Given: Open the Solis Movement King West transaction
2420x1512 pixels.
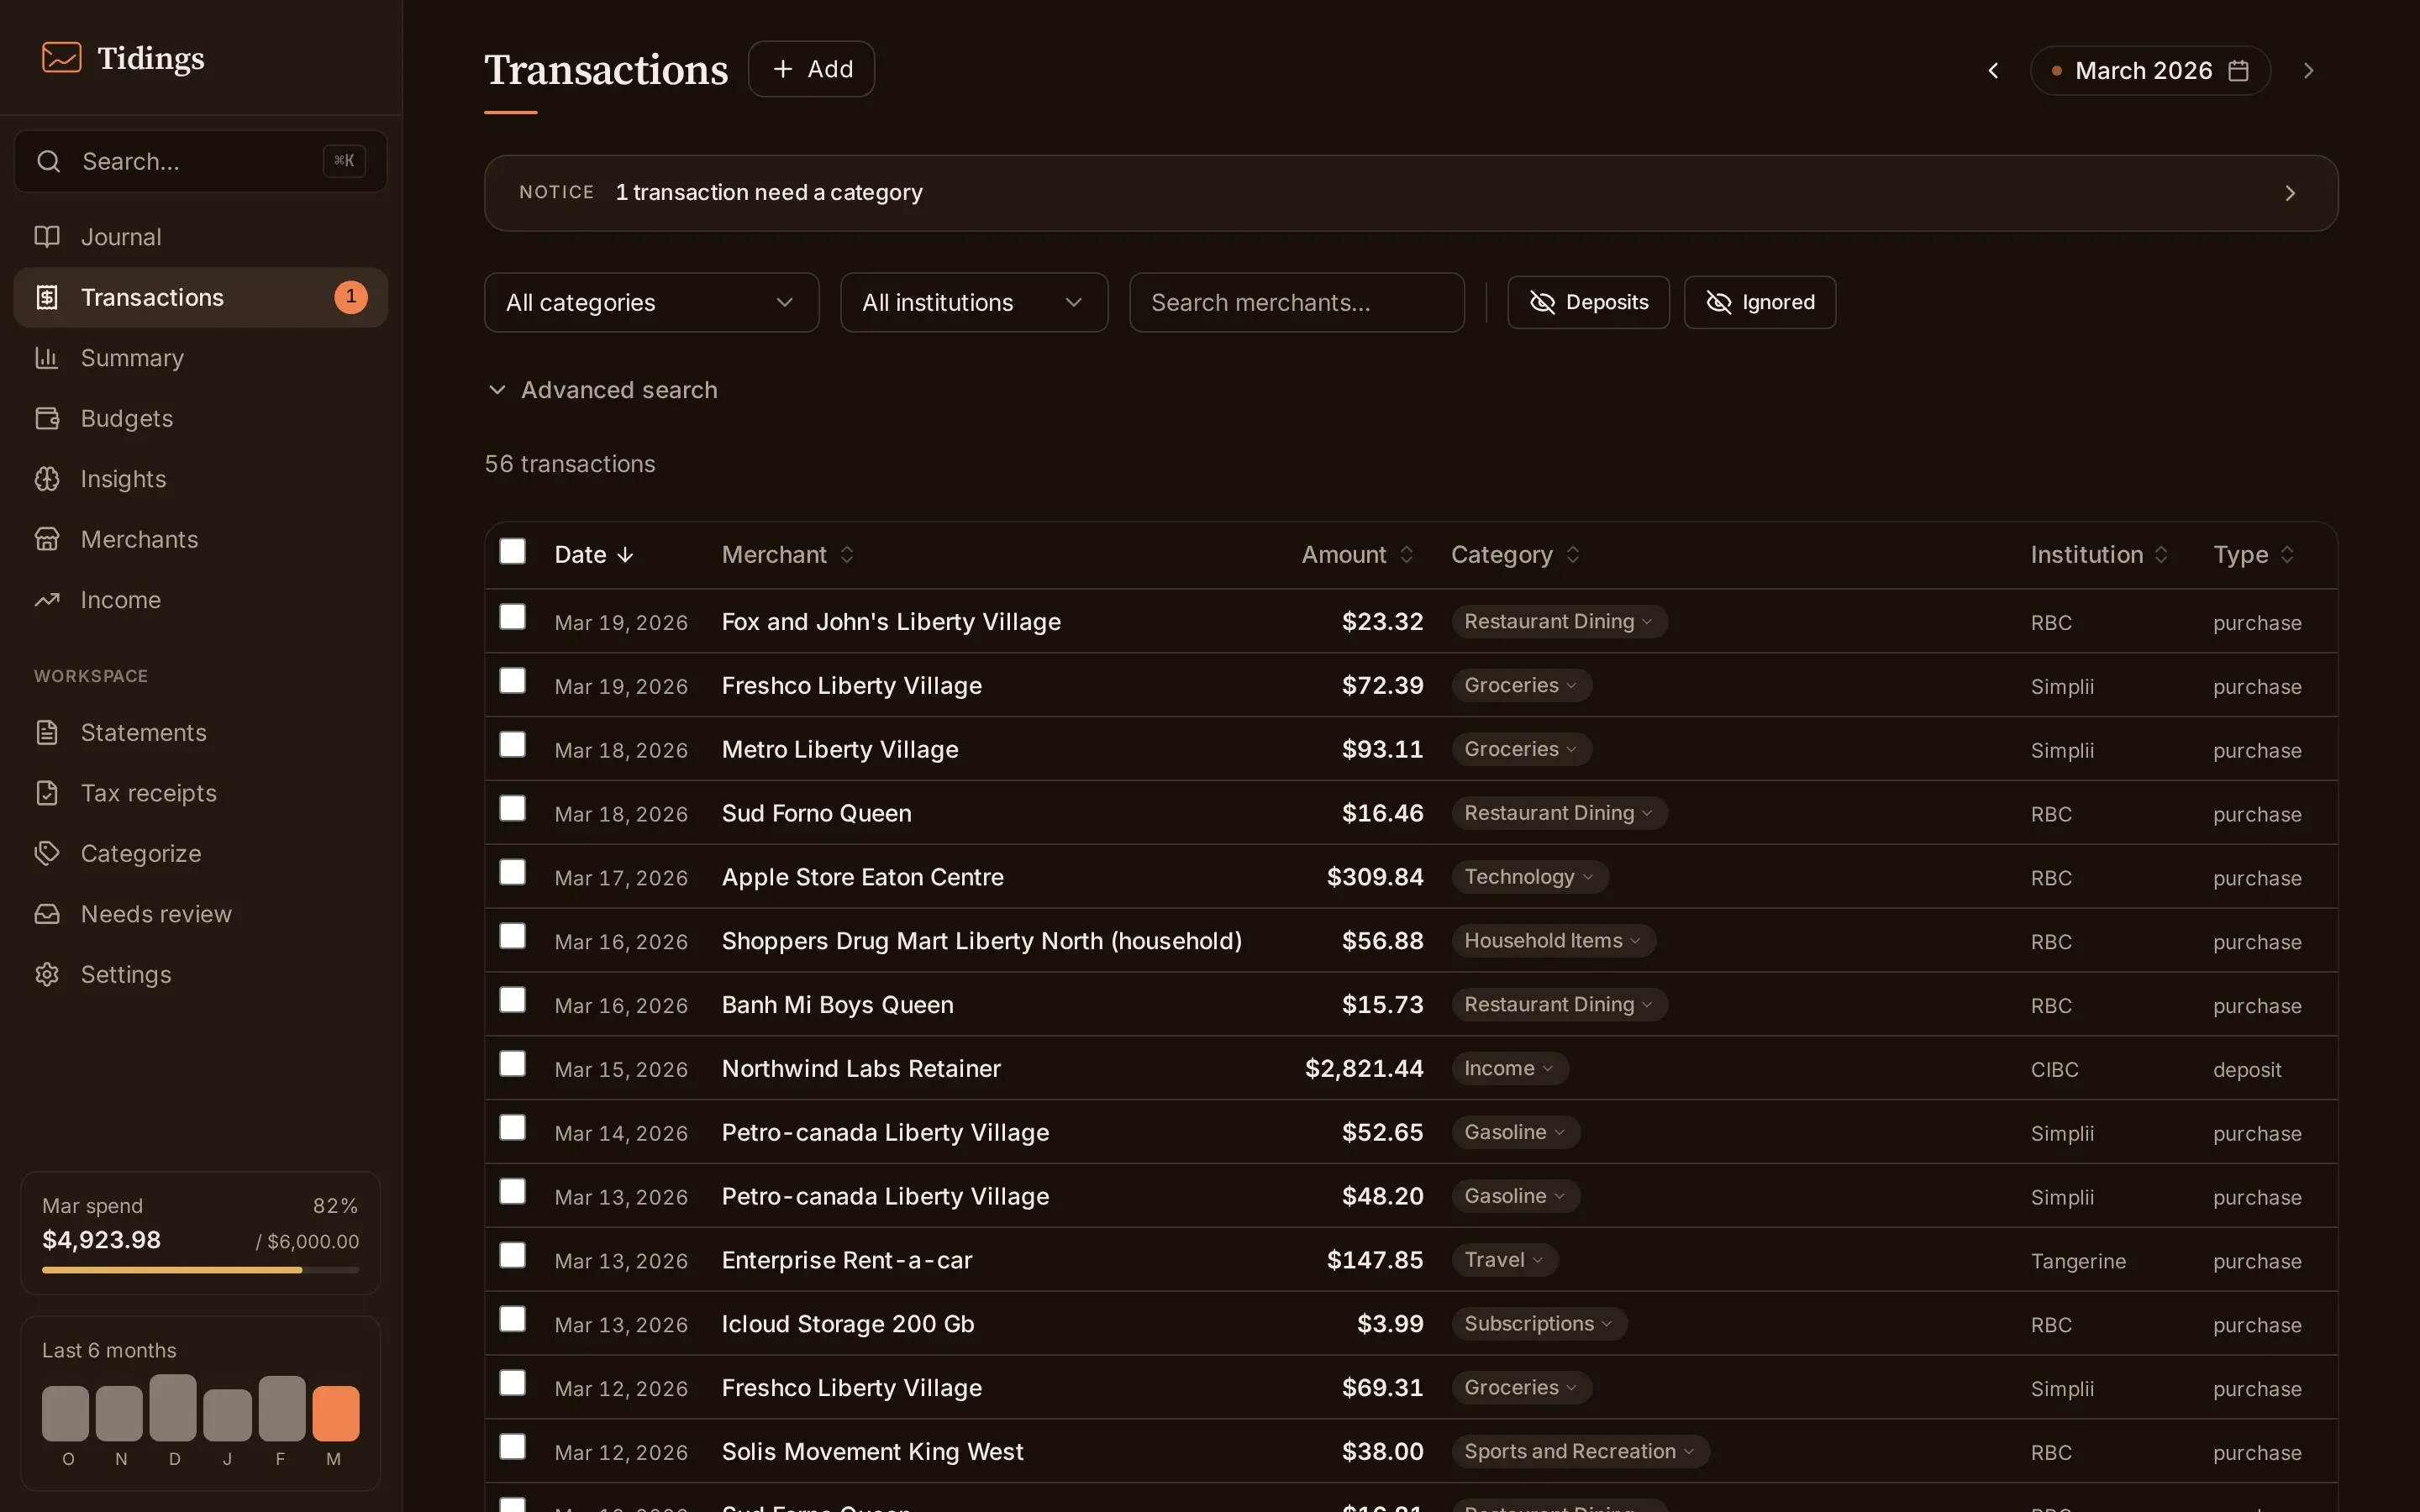Looking at the screenshot, I should click(872, 1452).
